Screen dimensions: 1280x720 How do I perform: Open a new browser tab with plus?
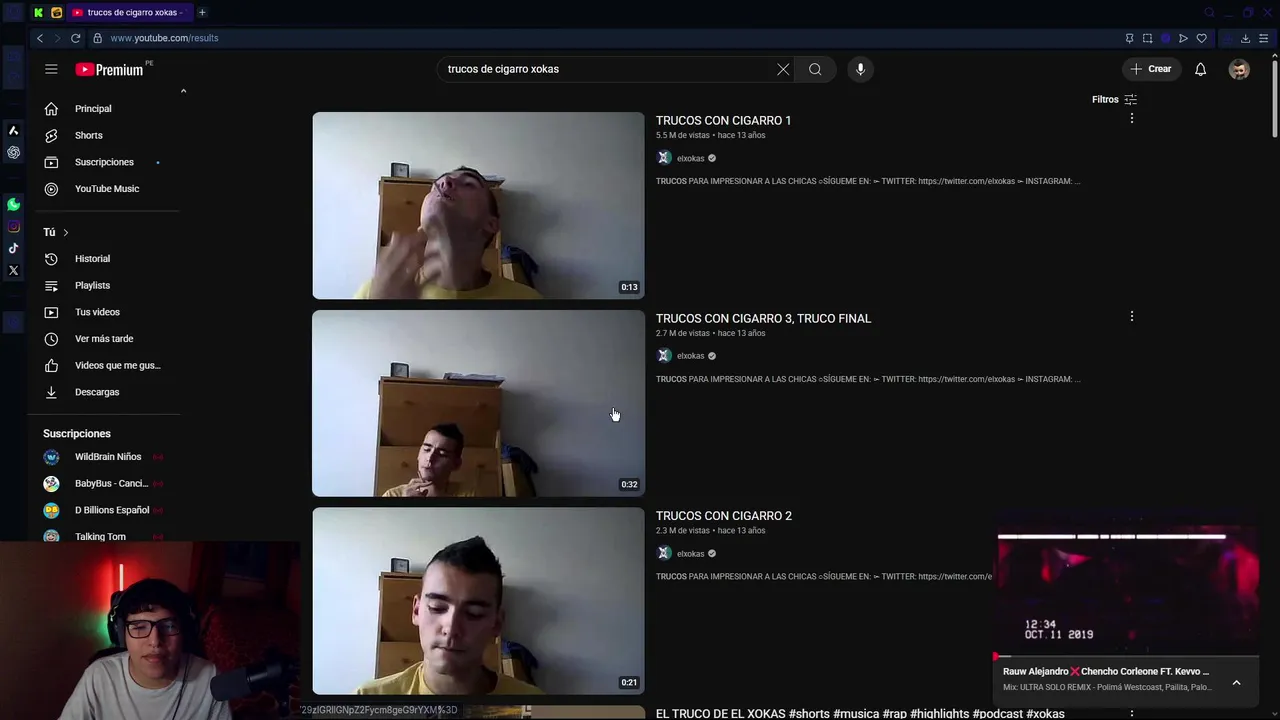pos(202,12)
